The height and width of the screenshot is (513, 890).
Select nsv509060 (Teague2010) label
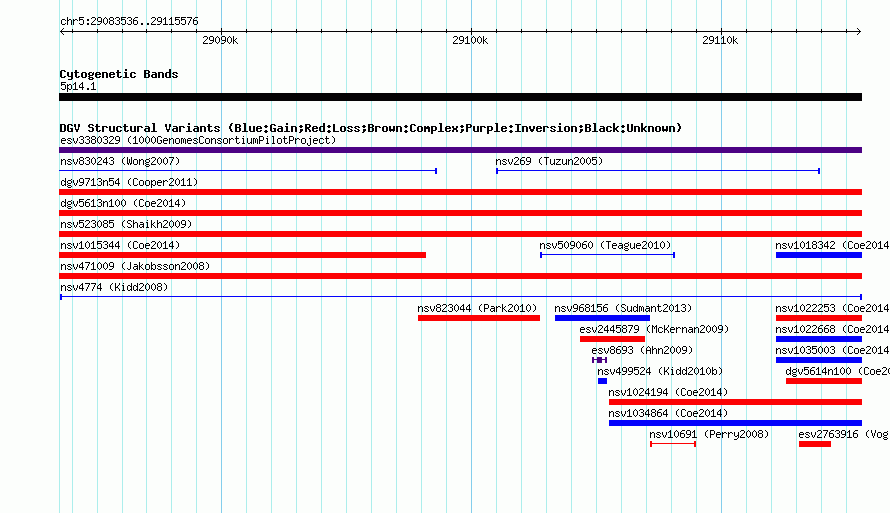605,245
